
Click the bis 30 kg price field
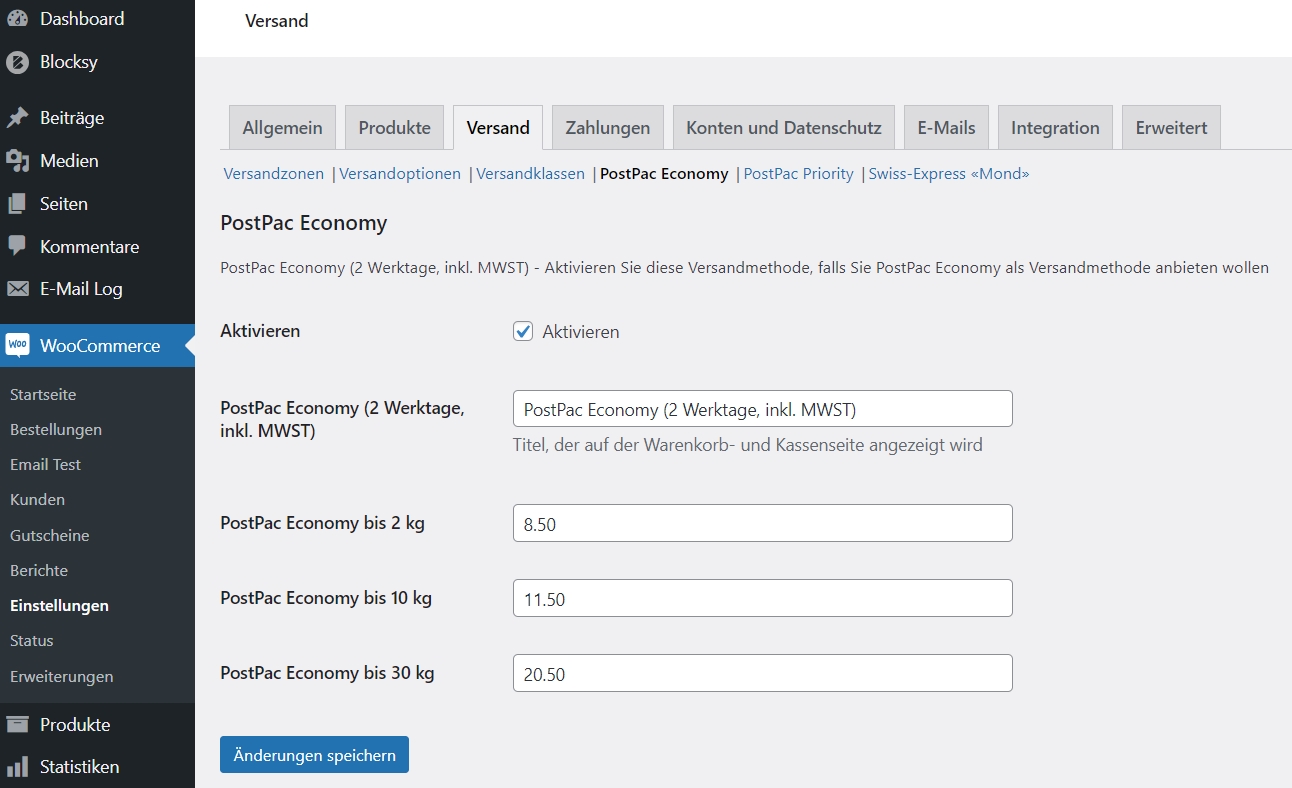[762, 674]
